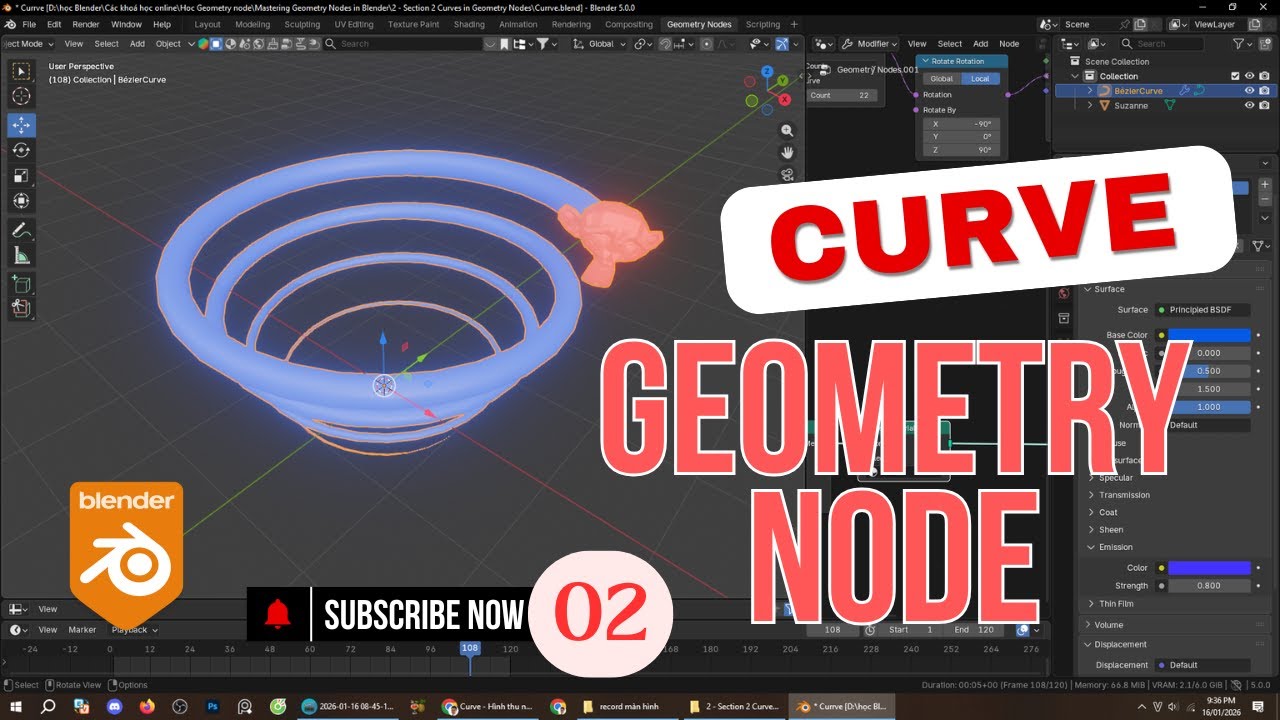Switch to the Scripting workspace tab
The image size is (1280, 720).
pyautogui.click(x=763, y=24)
